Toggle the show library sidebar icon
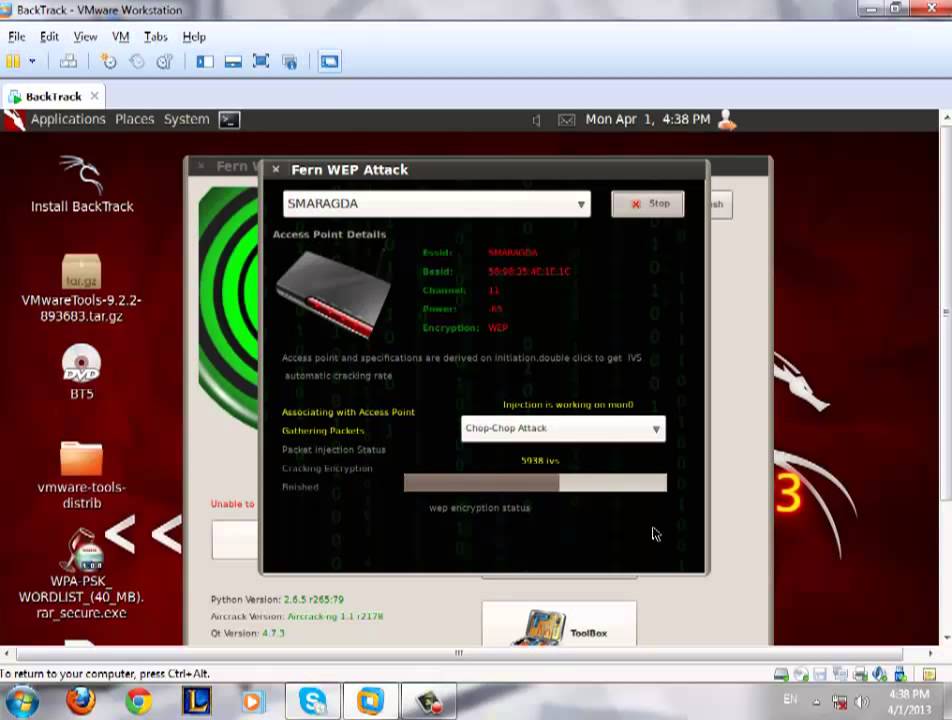The width and height of the screenshot is (952, 720). 205,61
